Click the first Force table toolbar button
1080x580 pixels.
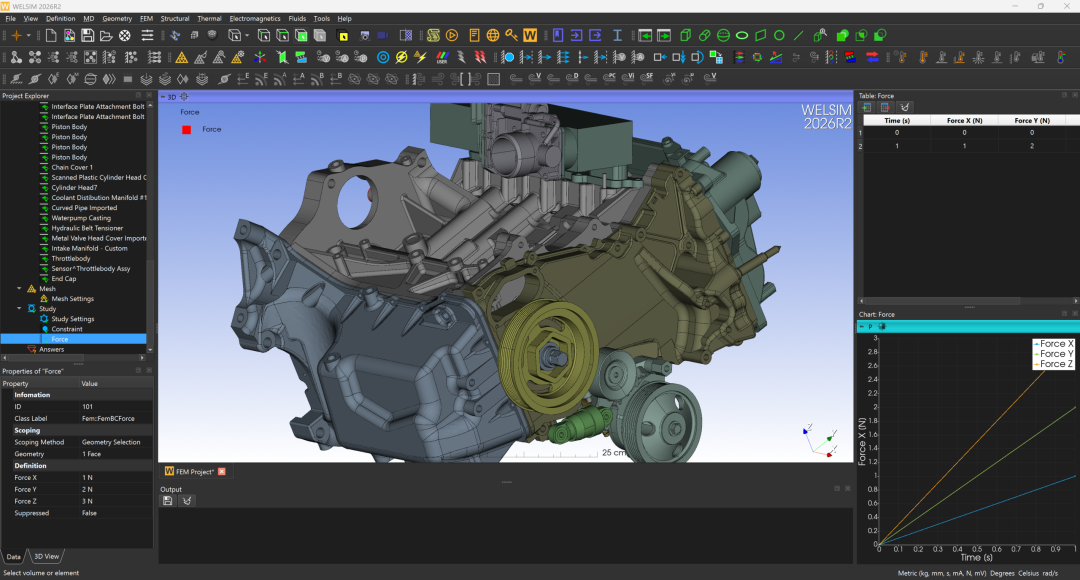tap(866, 107)
